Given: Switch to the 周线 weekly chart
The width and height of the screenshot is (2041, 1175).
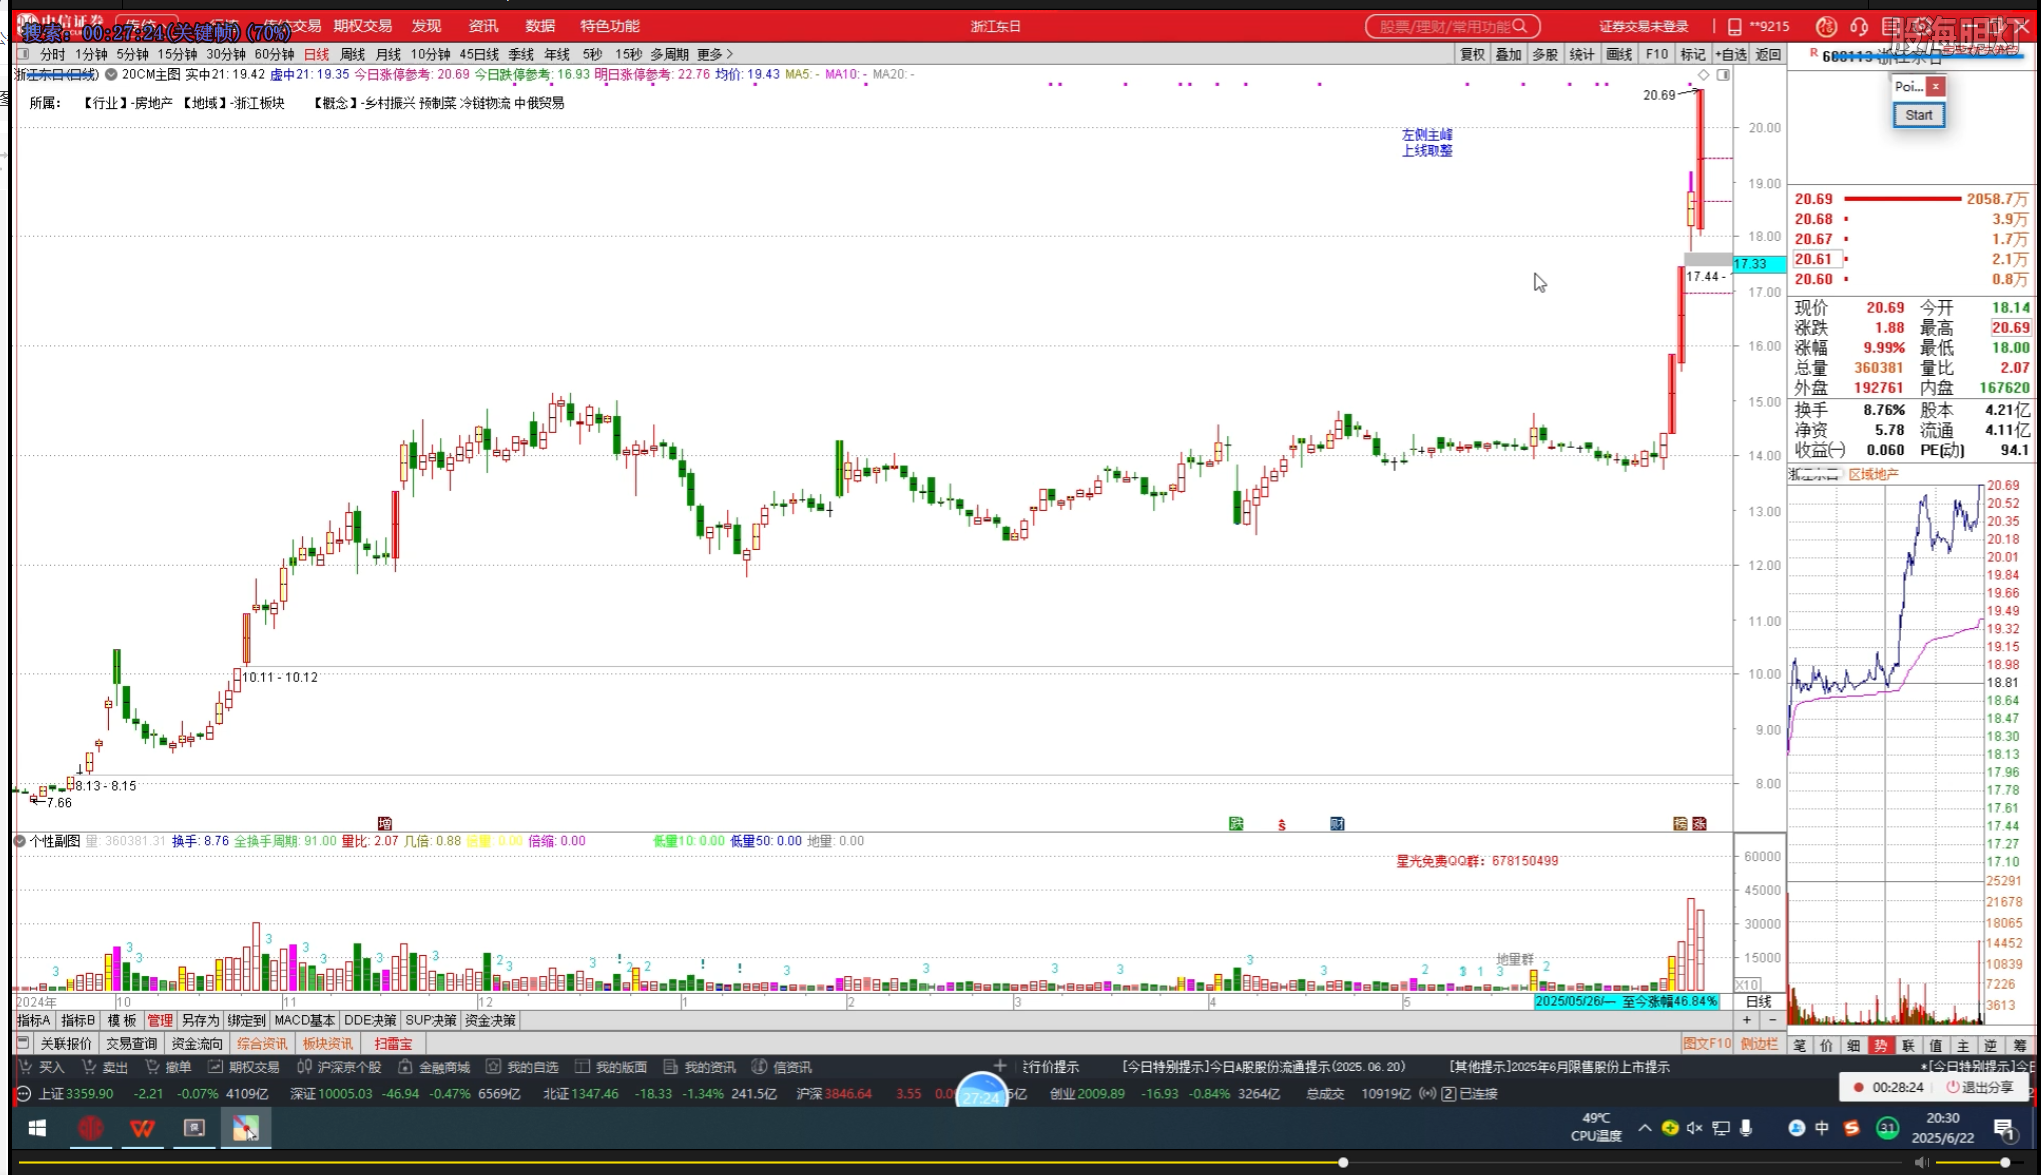Looking at the screenshot, I should pos(353,54).
